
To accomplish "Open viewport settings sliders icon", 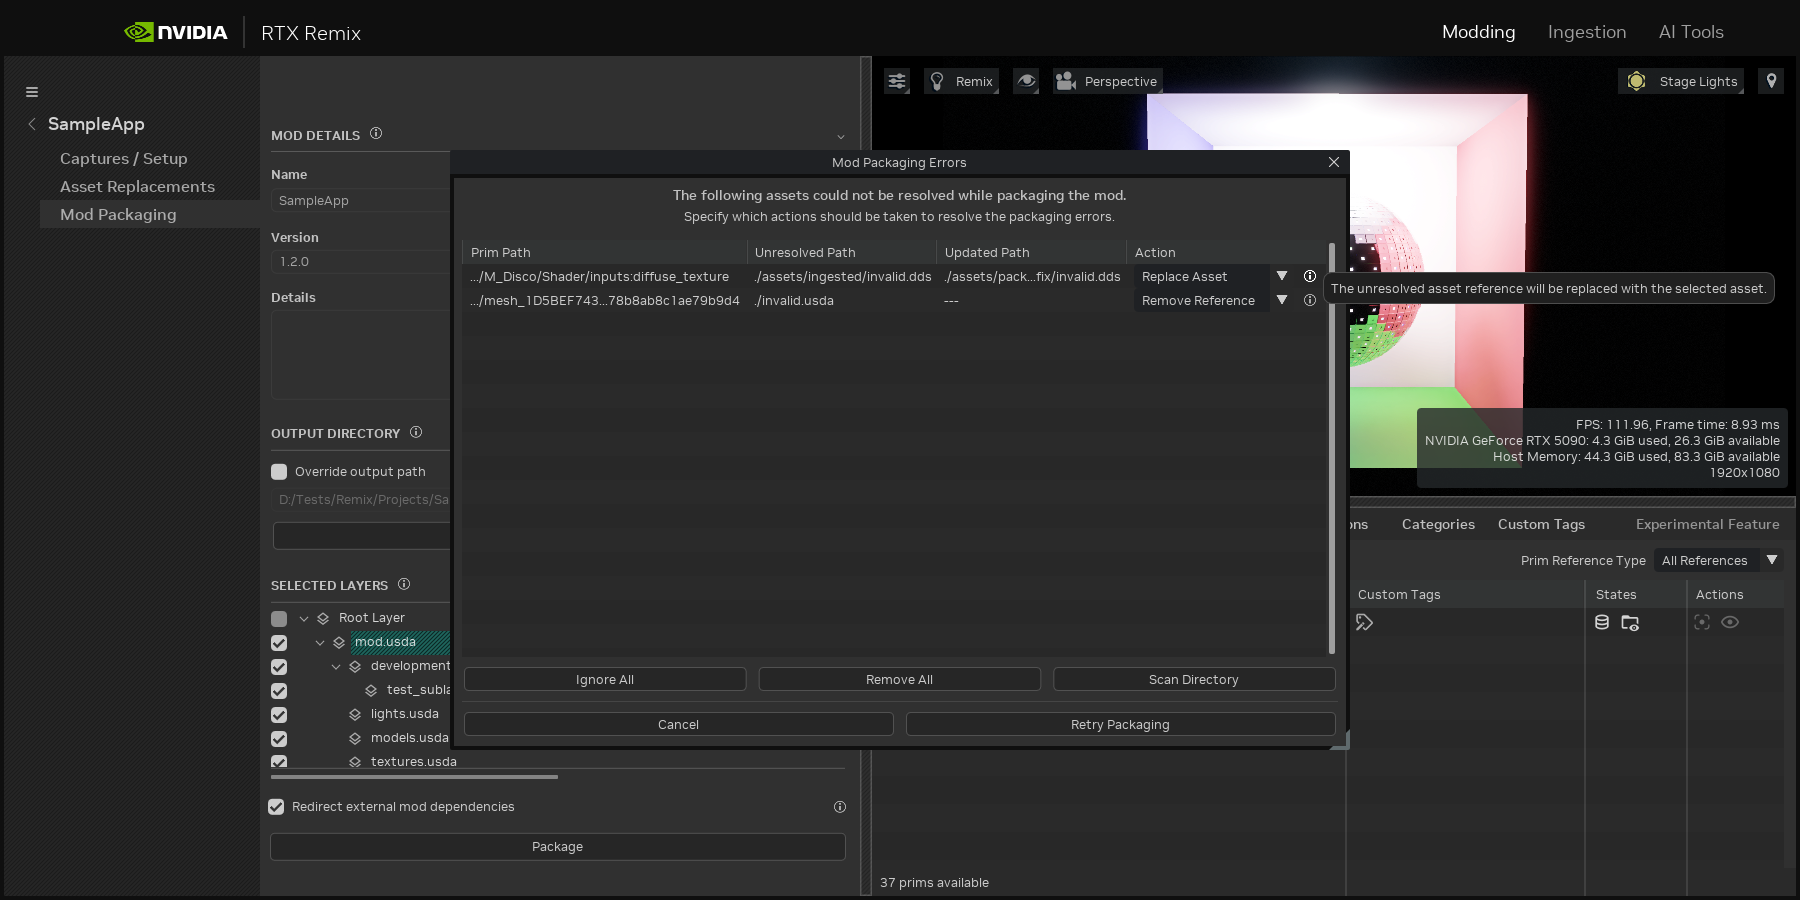I will pos(897,81).
